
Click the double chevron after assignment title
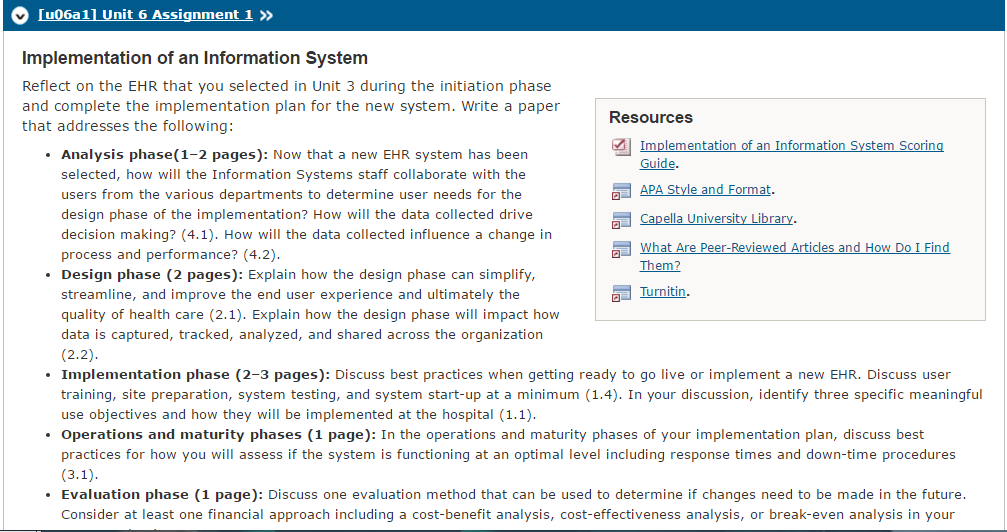point(267,15)
